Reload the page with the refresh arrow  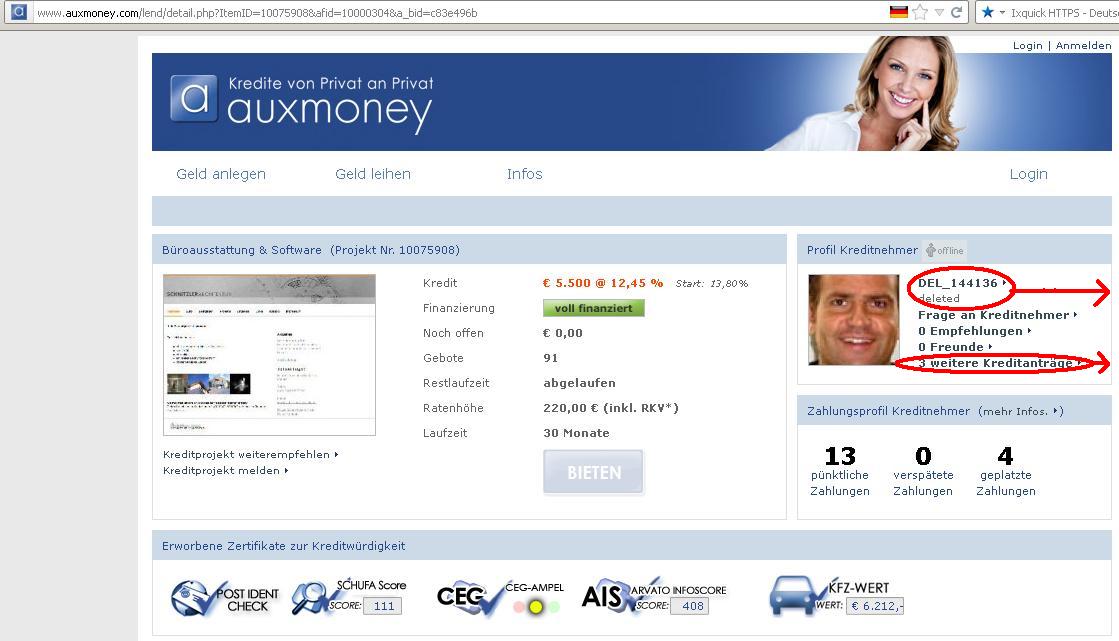pyautogui.click(x=956, y=12)
